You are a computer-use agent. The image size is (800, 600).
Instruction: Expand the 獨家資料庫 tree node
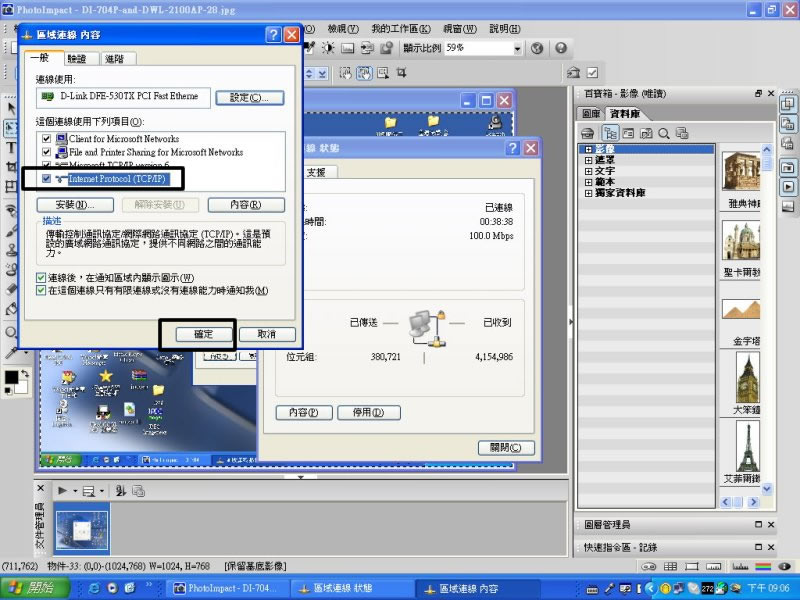pos(588,193)
